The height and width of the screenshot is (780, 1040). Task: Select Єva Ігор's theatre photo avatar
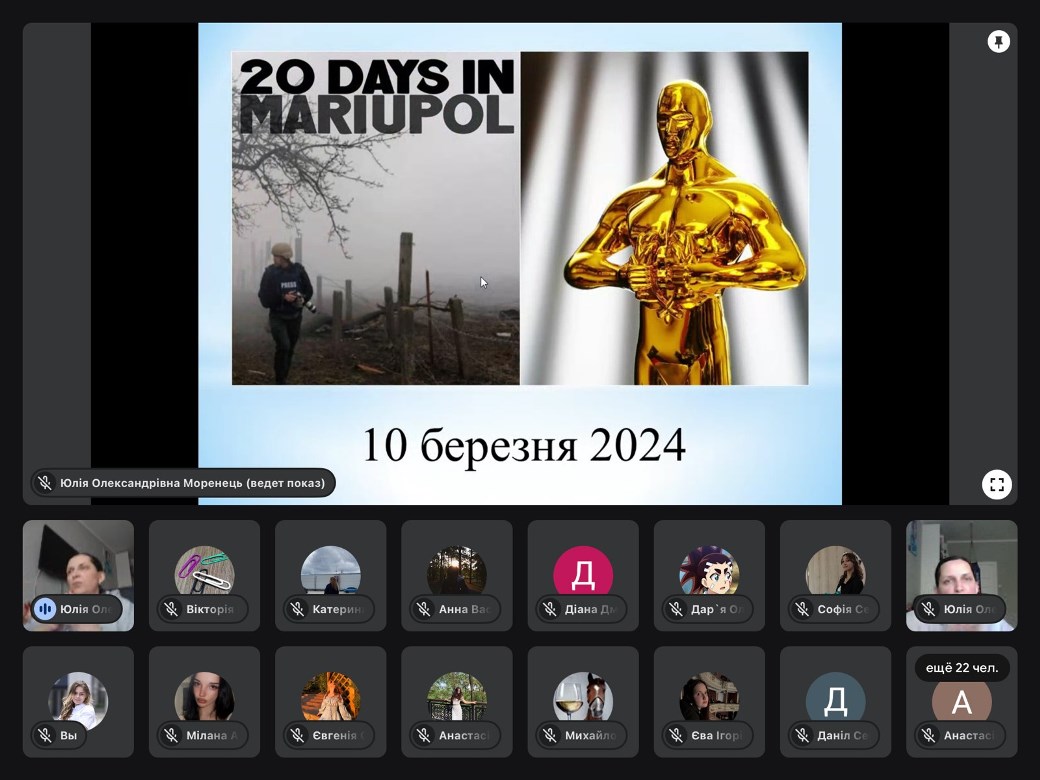pyautogui.click(x=709, y=698)
